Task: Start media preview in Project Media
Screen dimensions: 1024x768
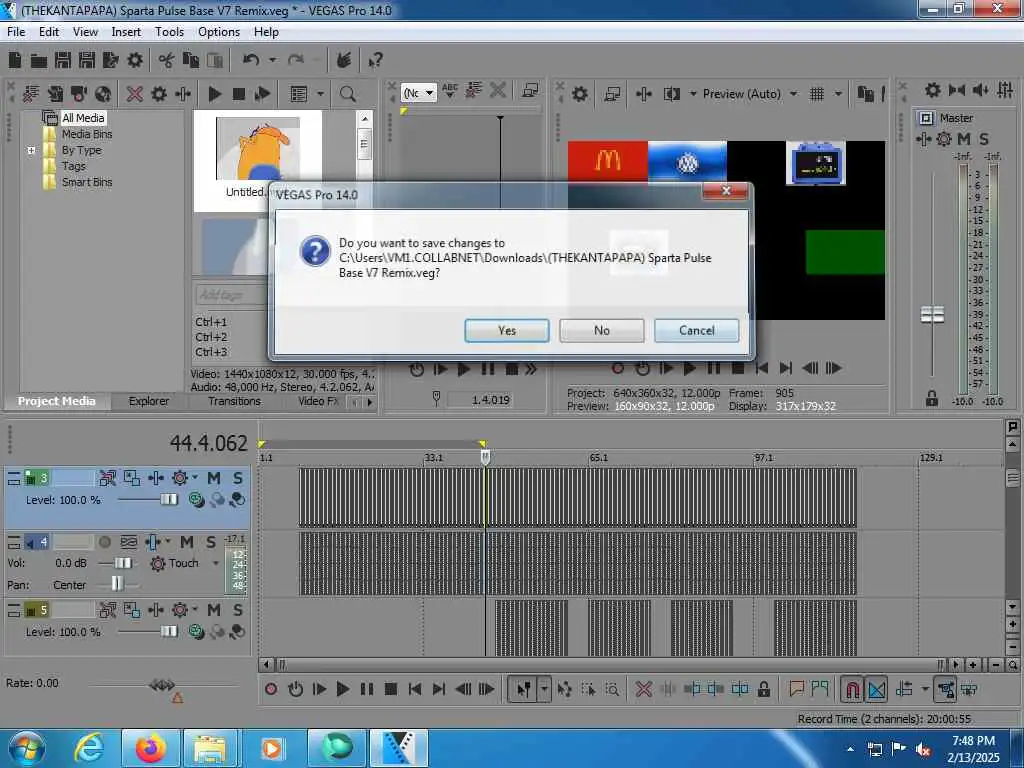Action: pos(214,94)
